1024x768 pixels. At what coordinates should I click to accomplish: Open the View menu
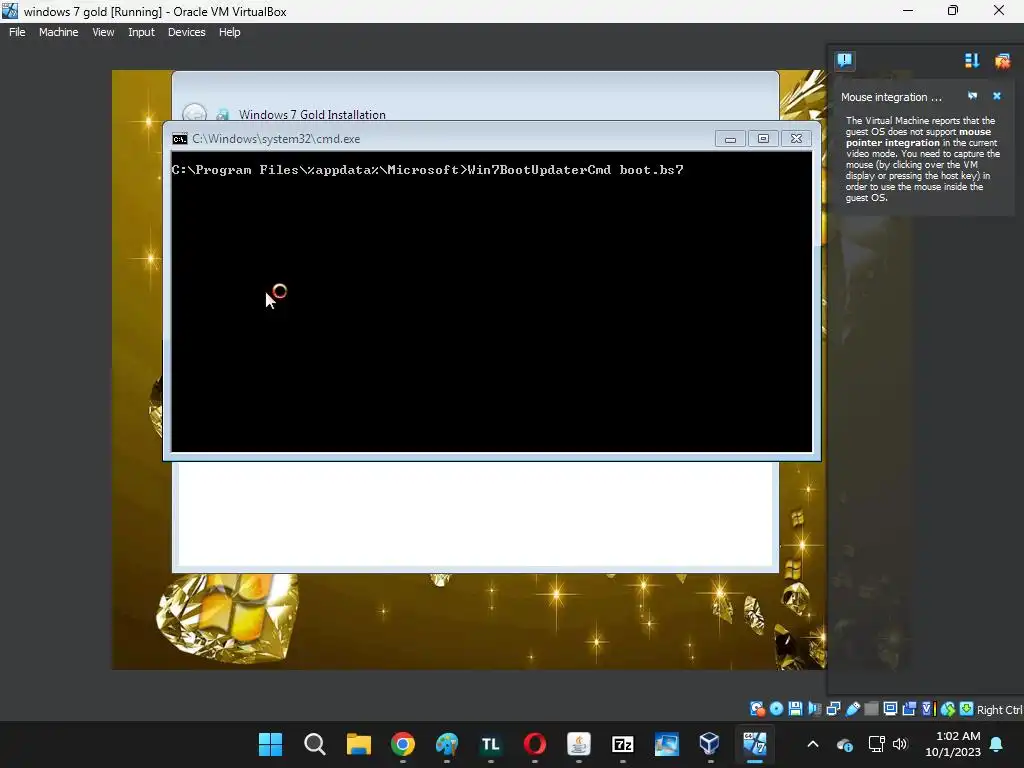[103, 32]
